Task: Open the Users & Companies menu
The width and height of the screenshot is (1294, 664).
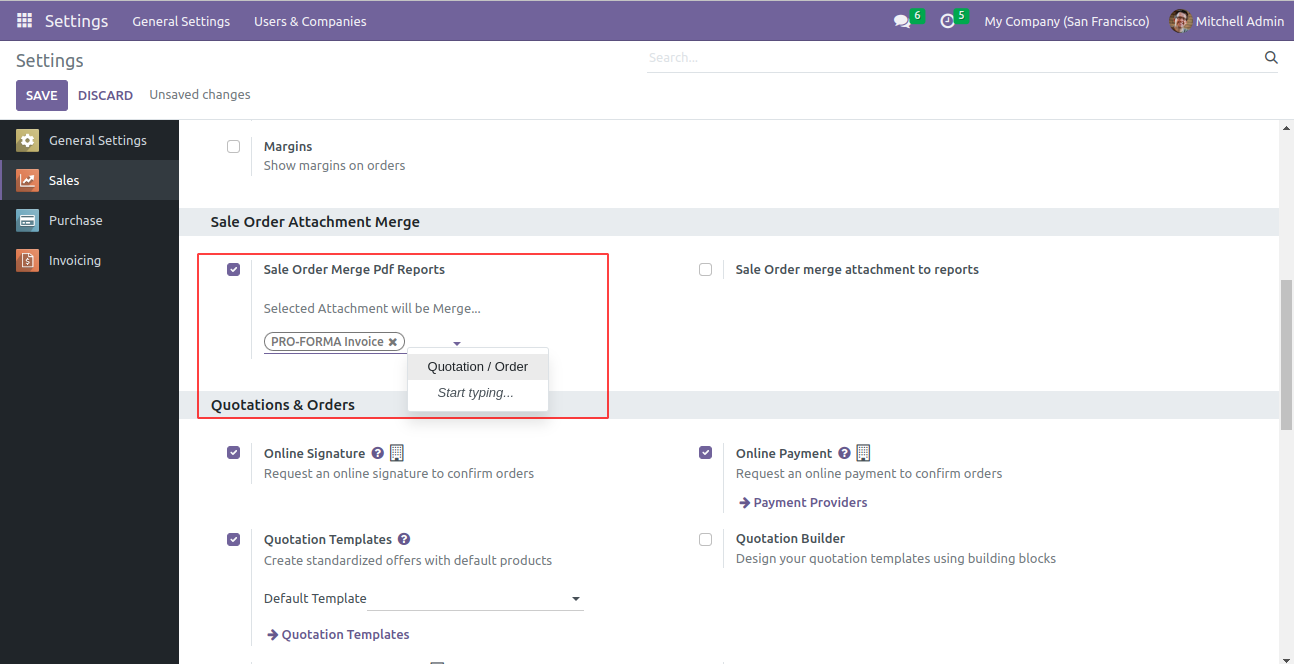Action: pos(310,21)
